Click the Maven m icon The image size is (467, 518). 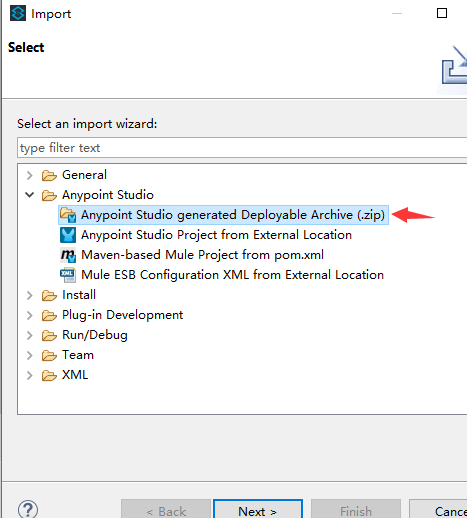pyautogui.click(x=68, y=255)
